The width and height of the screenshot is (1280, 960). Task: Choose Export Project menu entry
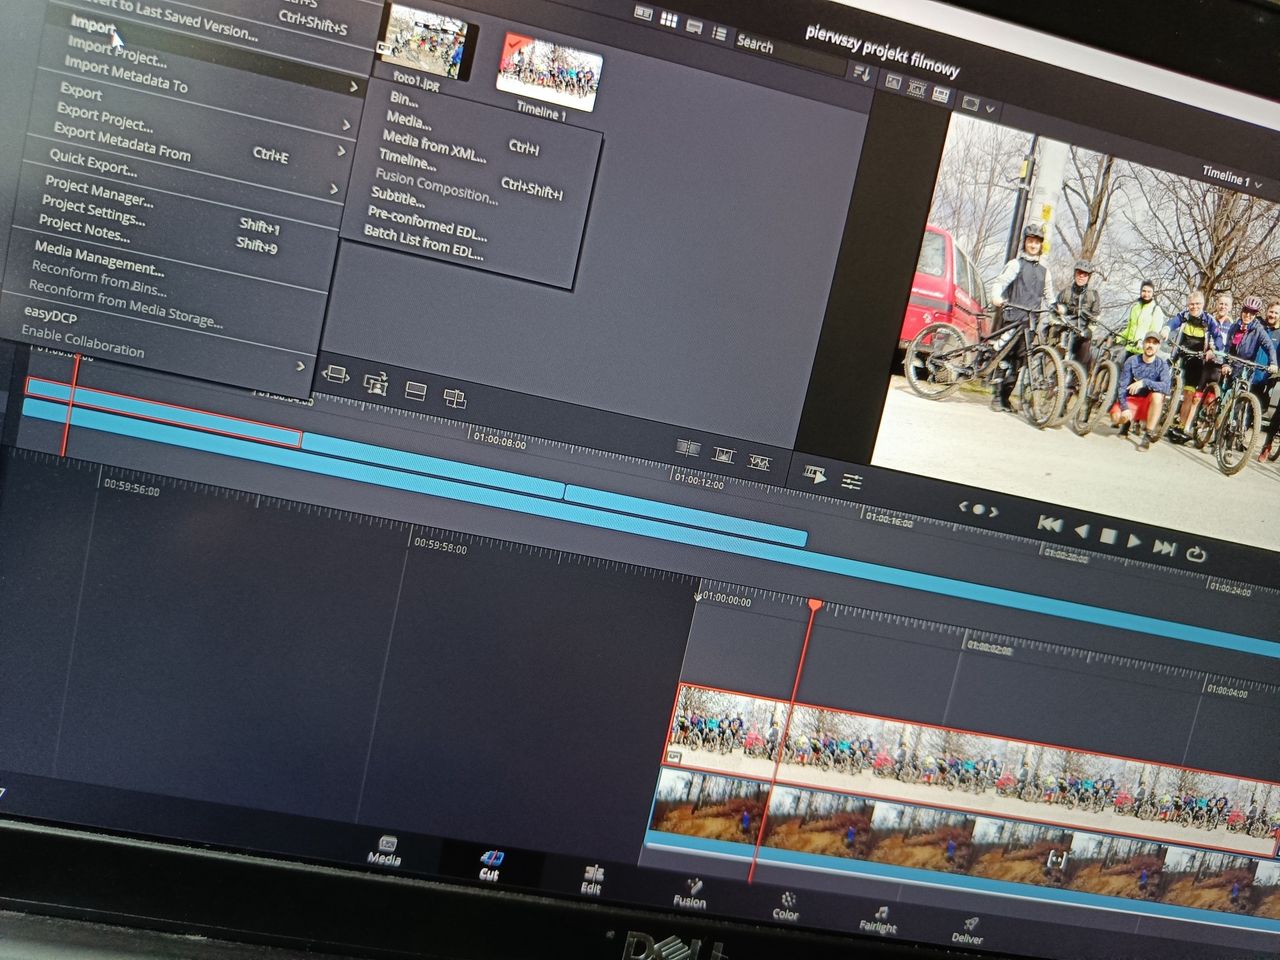pos(104,117)
